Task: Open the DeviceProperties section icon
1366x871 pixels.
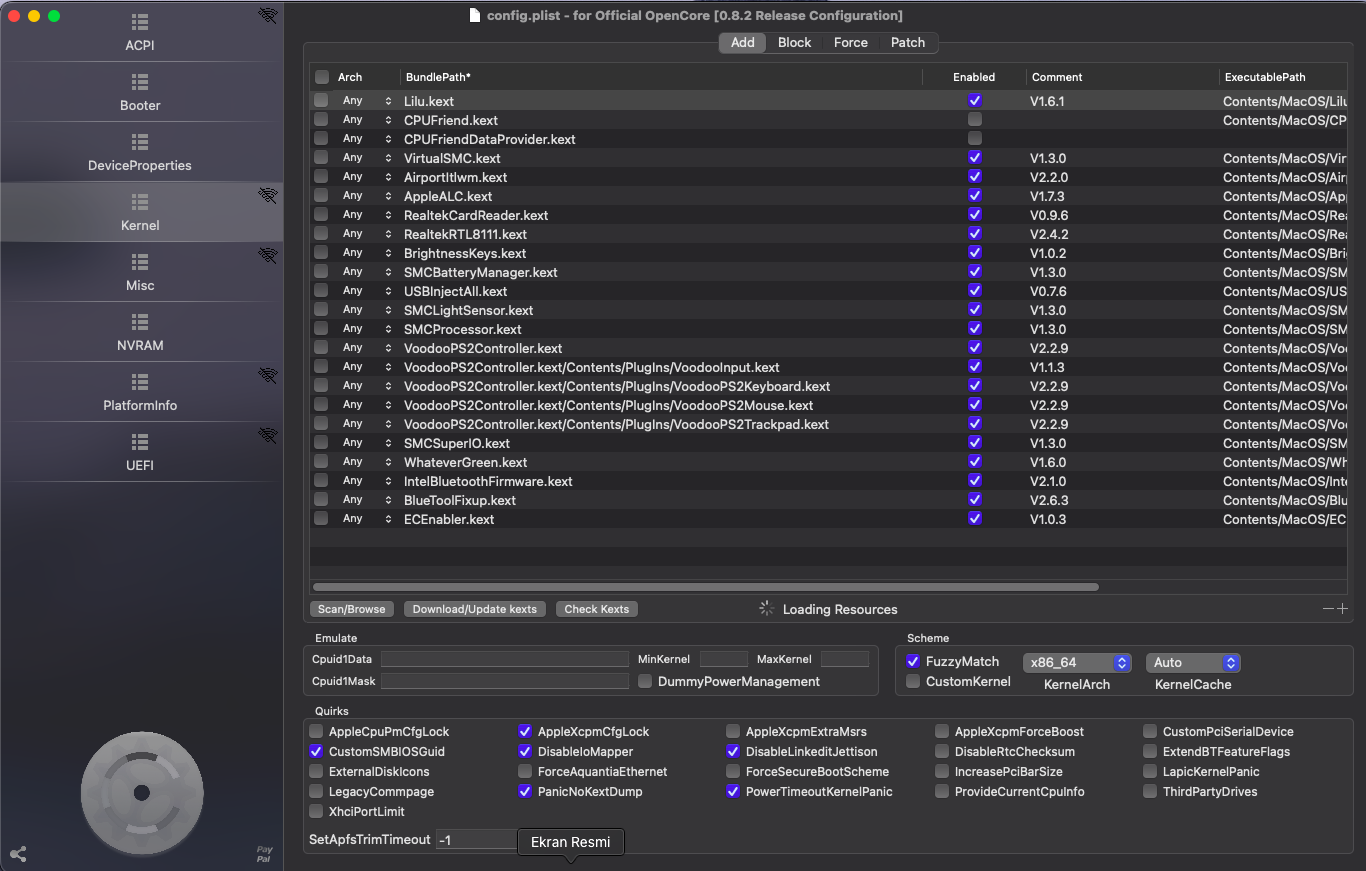Action: pyautogui.click(x=140, y=142)
